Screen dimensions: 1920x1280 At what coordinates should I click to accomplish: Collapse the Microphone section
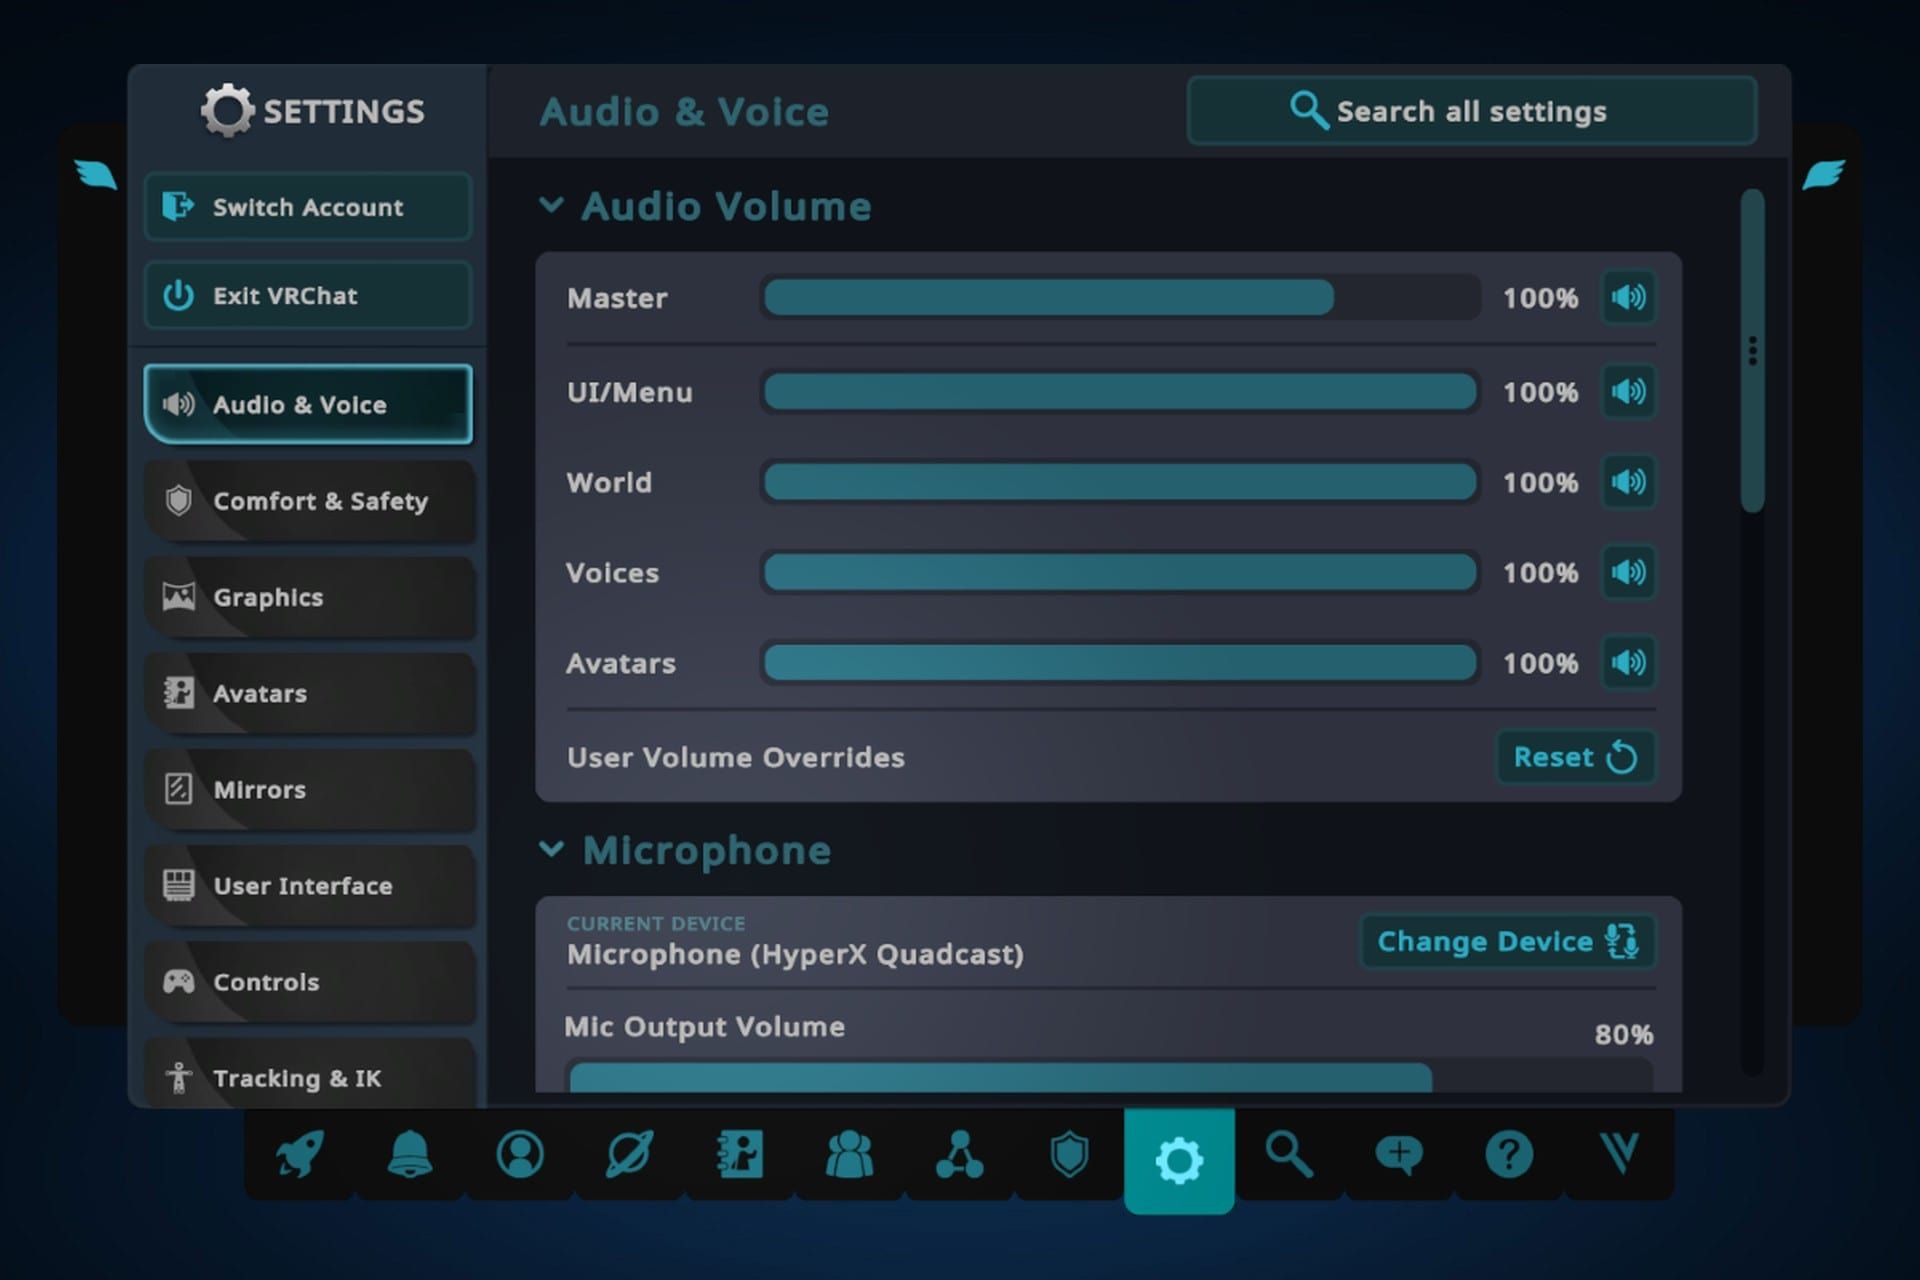[553, 849]
